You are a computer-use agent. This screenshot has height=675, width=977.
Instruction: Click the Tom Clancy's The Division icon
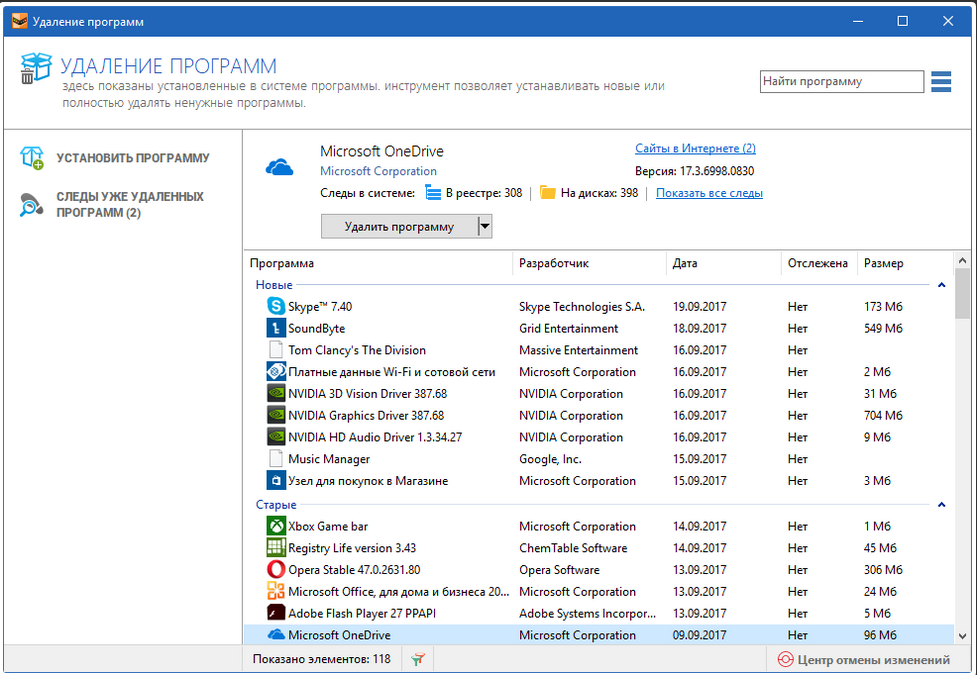tap(275, 350)
